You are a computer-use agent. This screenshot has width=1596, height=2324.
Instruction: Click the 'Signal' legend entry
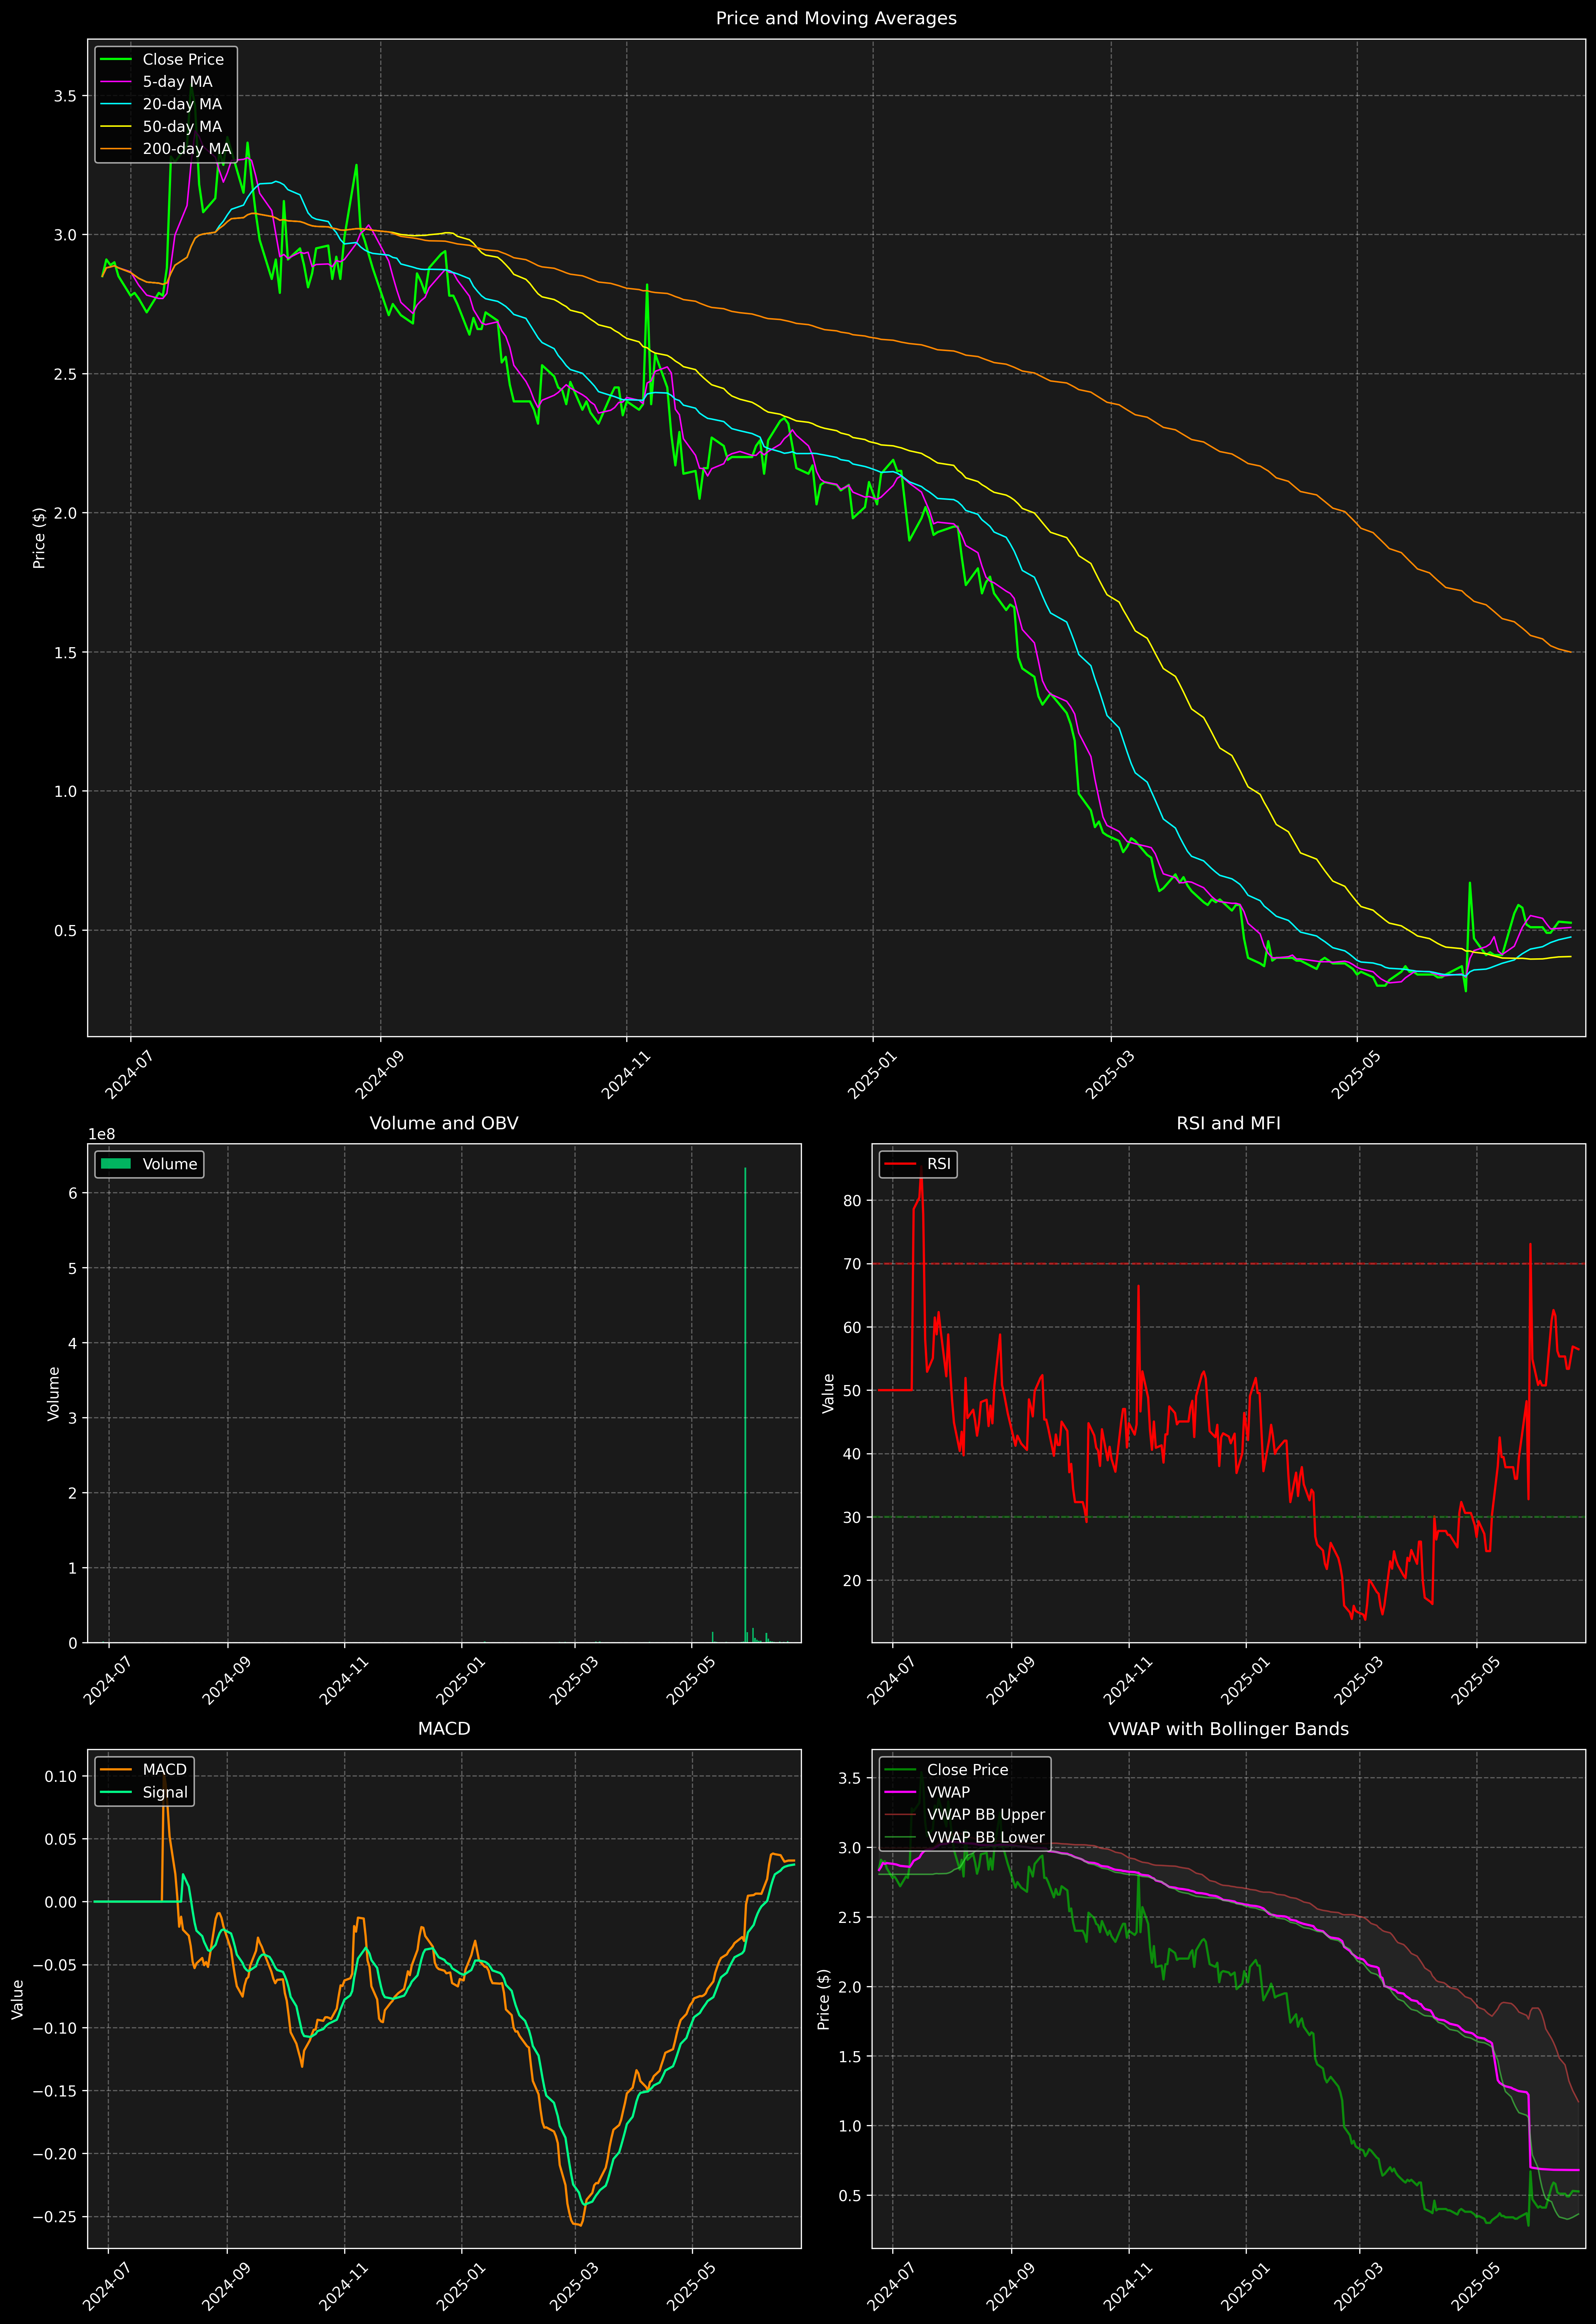coord(144,1792)
